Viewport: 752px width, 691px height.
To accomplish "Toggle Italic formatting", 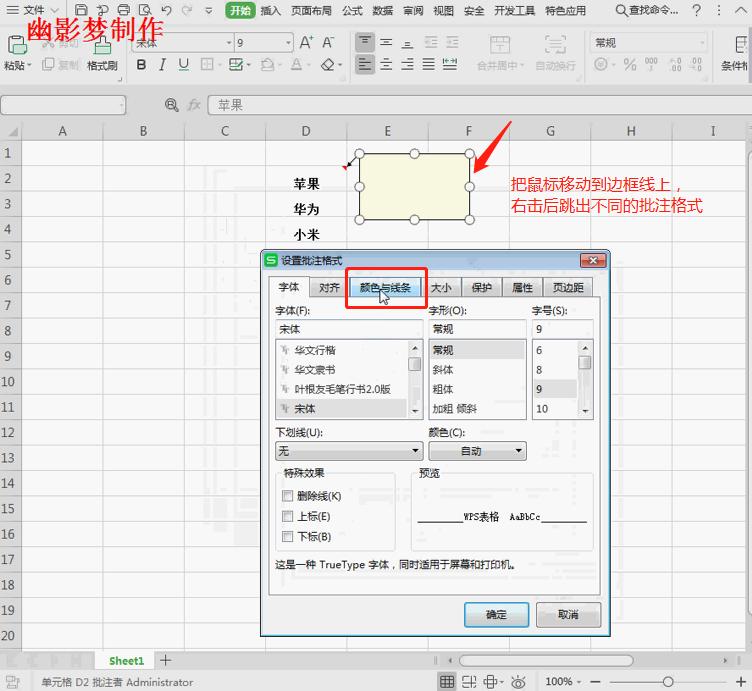I will tap(162, 64).
